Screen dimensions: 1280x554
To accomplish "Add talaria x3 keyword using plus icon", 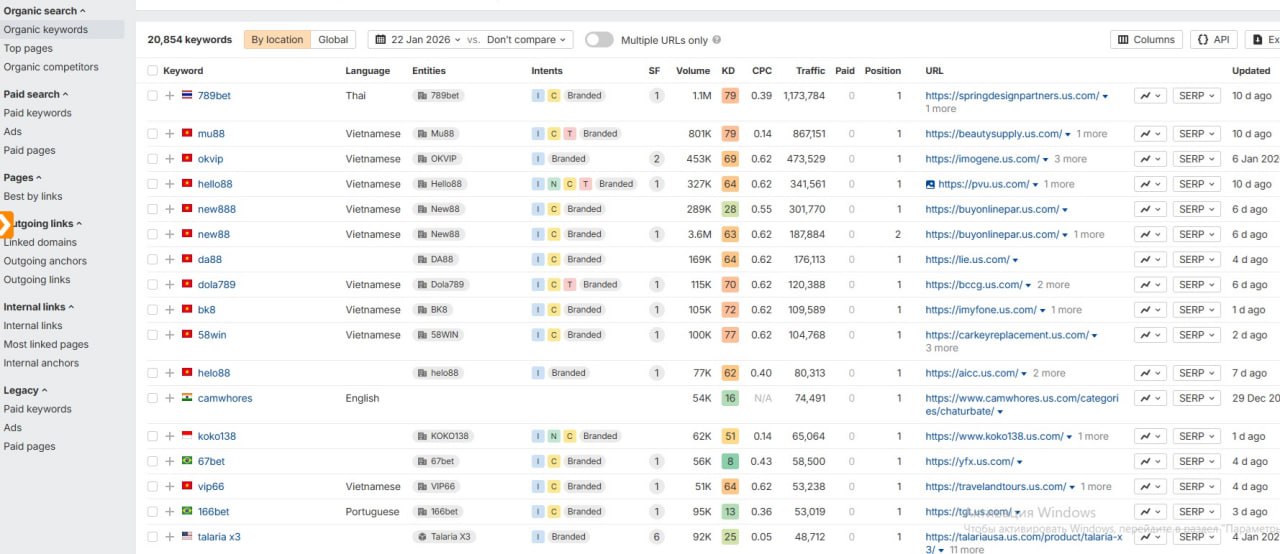I will click(x=170, y=537).
